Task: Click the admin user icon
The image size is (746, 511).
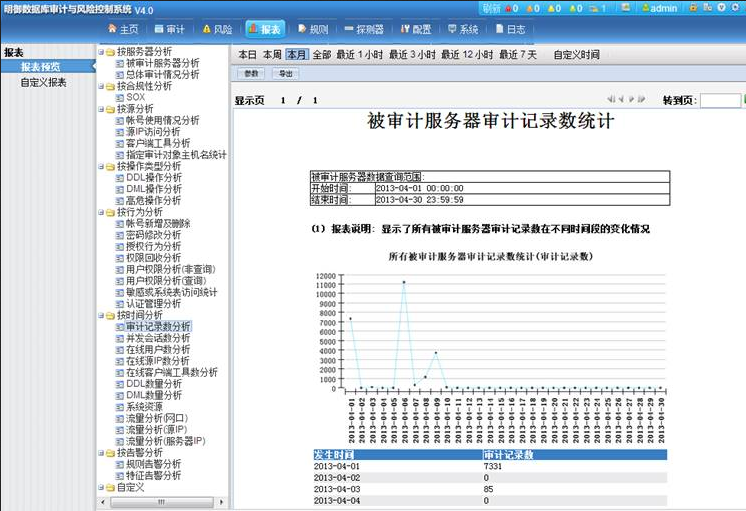Action: pyautogui.click(x=646, y=8)
